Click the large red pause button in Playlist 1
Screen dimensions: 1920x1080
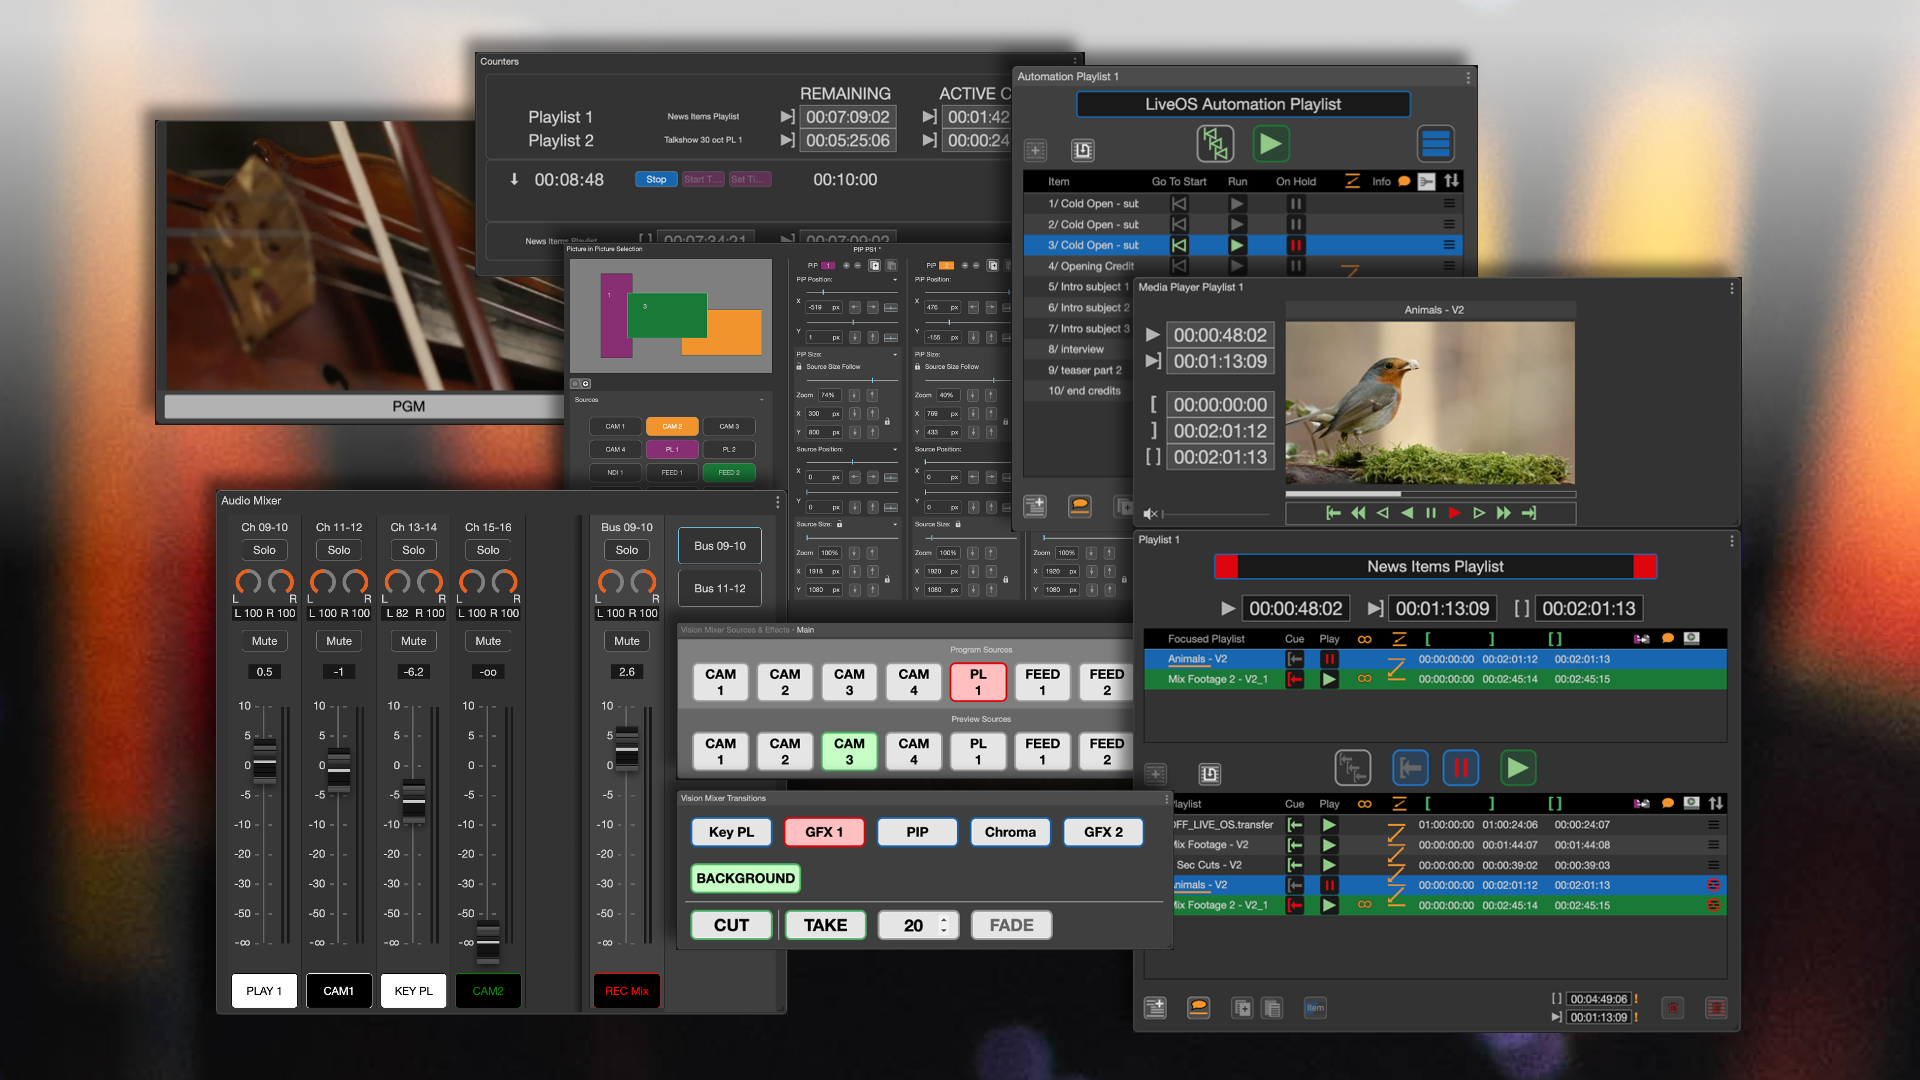(x=1461, y=768)
